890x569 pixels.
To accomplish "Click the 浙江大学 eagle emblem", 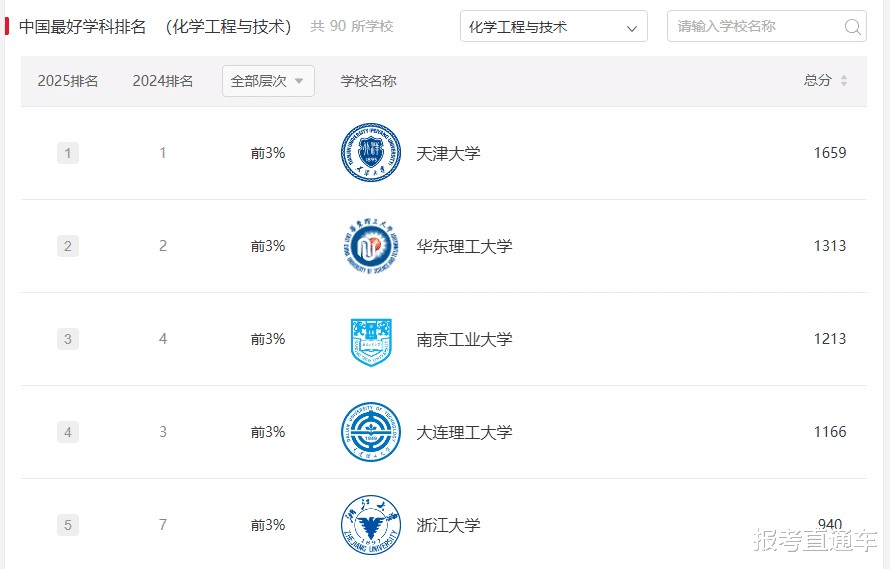I will pyautogui.click(x=371, y=525).
